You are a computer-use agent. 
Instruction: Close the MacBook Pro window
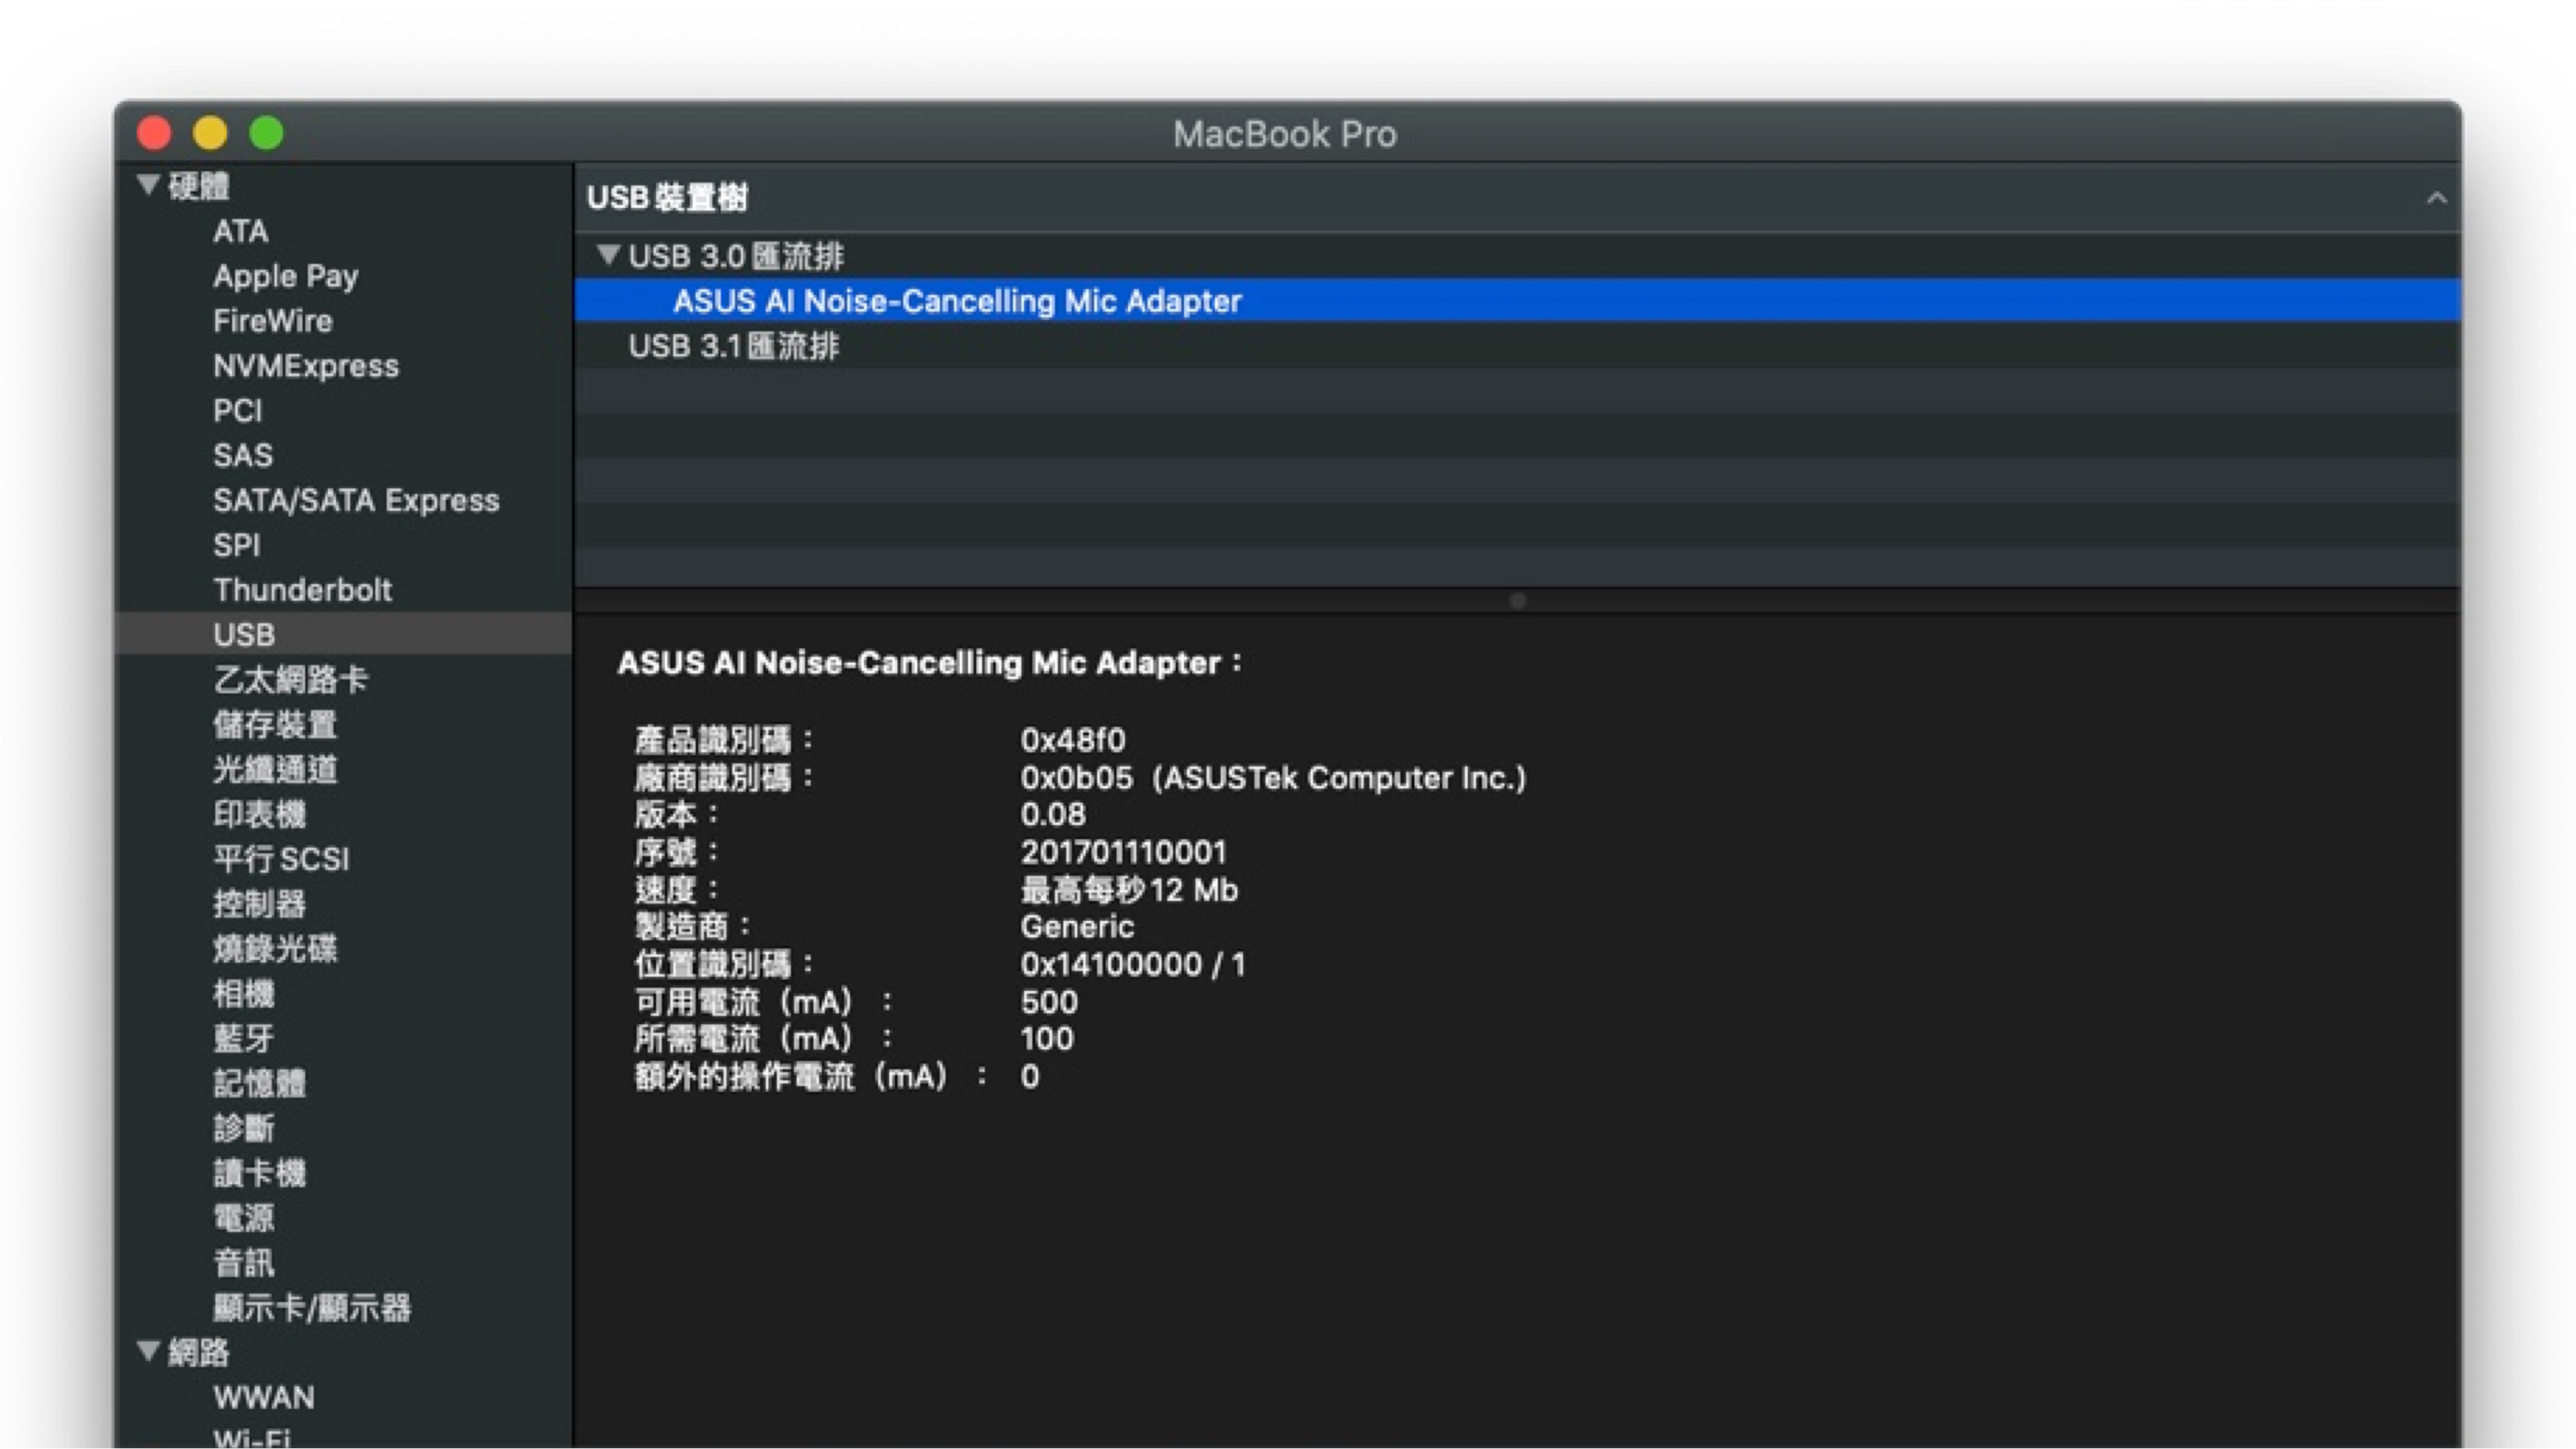coord(154,132)
